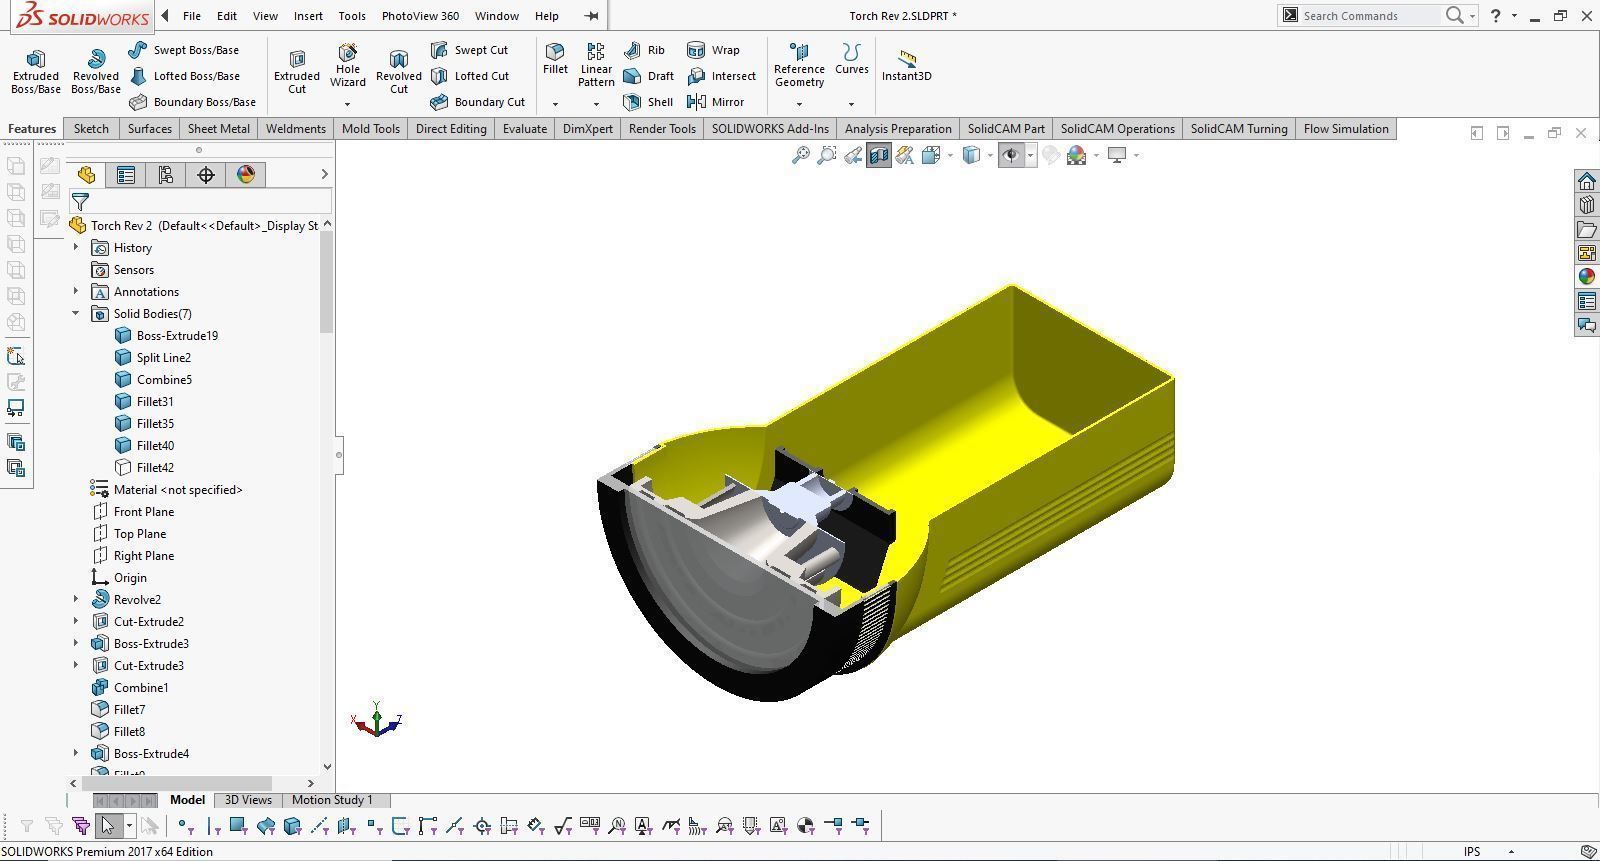The width and height of the screenshot is (1600, 861).
Task: Open the File menu
Action: tap(192, 16)
